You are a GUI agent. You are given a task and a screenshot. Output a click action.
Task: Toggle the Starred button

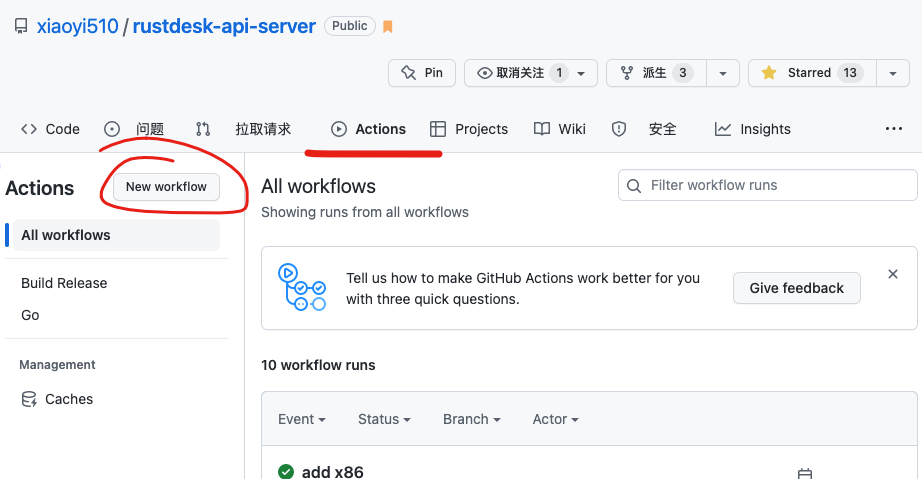point(811,73)
